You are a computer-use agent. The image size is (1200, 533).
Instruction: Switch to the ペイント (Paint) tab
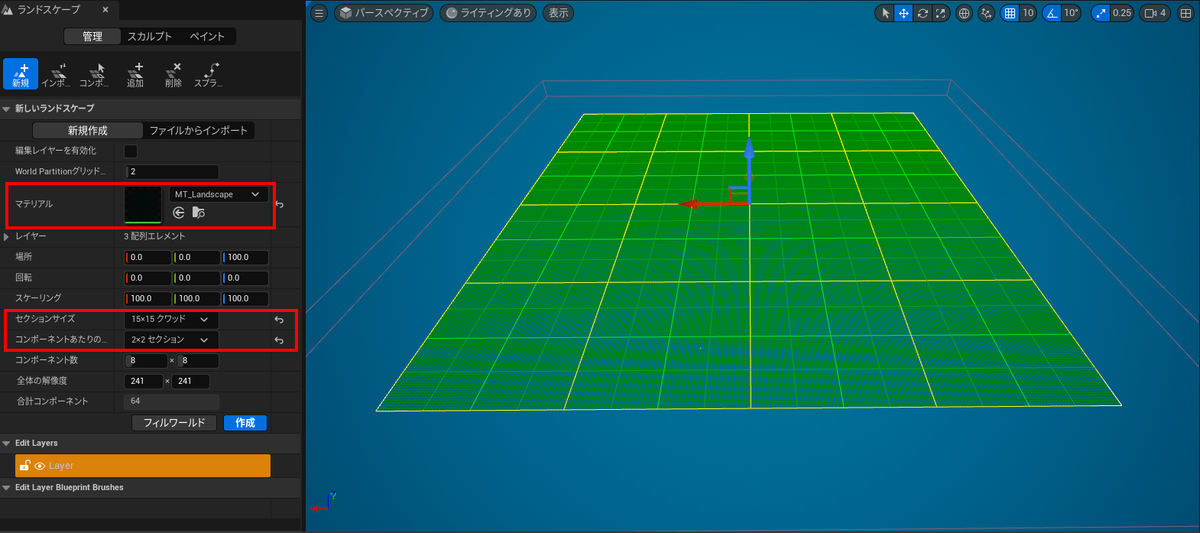208,37
